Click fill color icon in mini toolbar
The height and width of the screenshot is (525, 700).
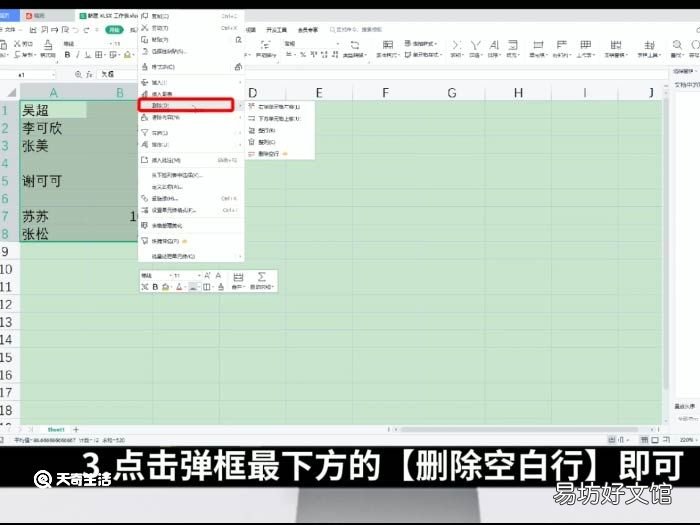tap(166, 287)
